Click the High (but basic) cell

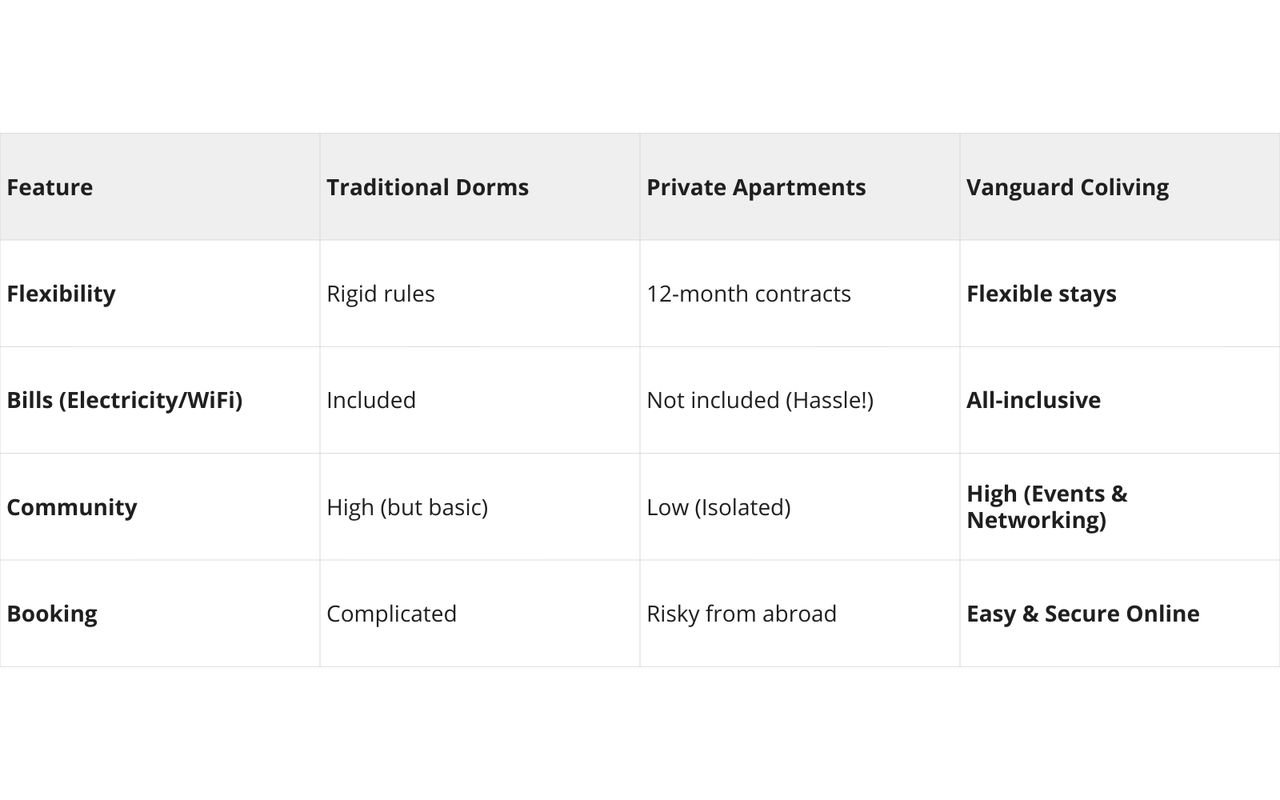(x=407, y=507)
